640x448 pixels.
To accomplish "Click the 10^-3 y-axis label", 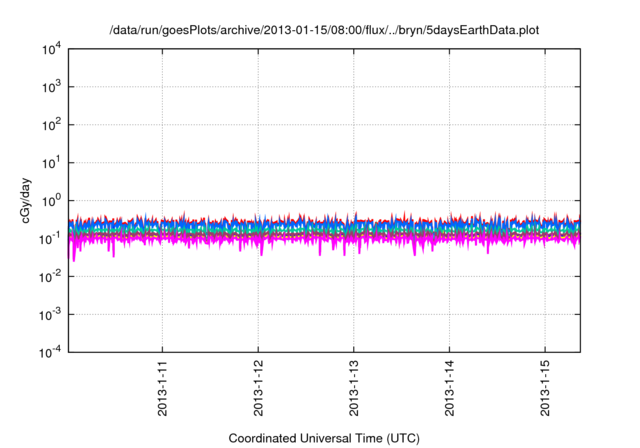I will [x=50, y=315].
